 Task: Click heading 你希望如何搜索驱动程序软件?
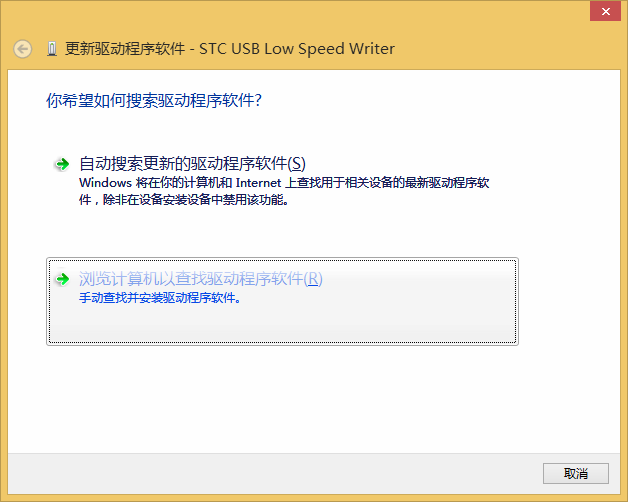154,100
